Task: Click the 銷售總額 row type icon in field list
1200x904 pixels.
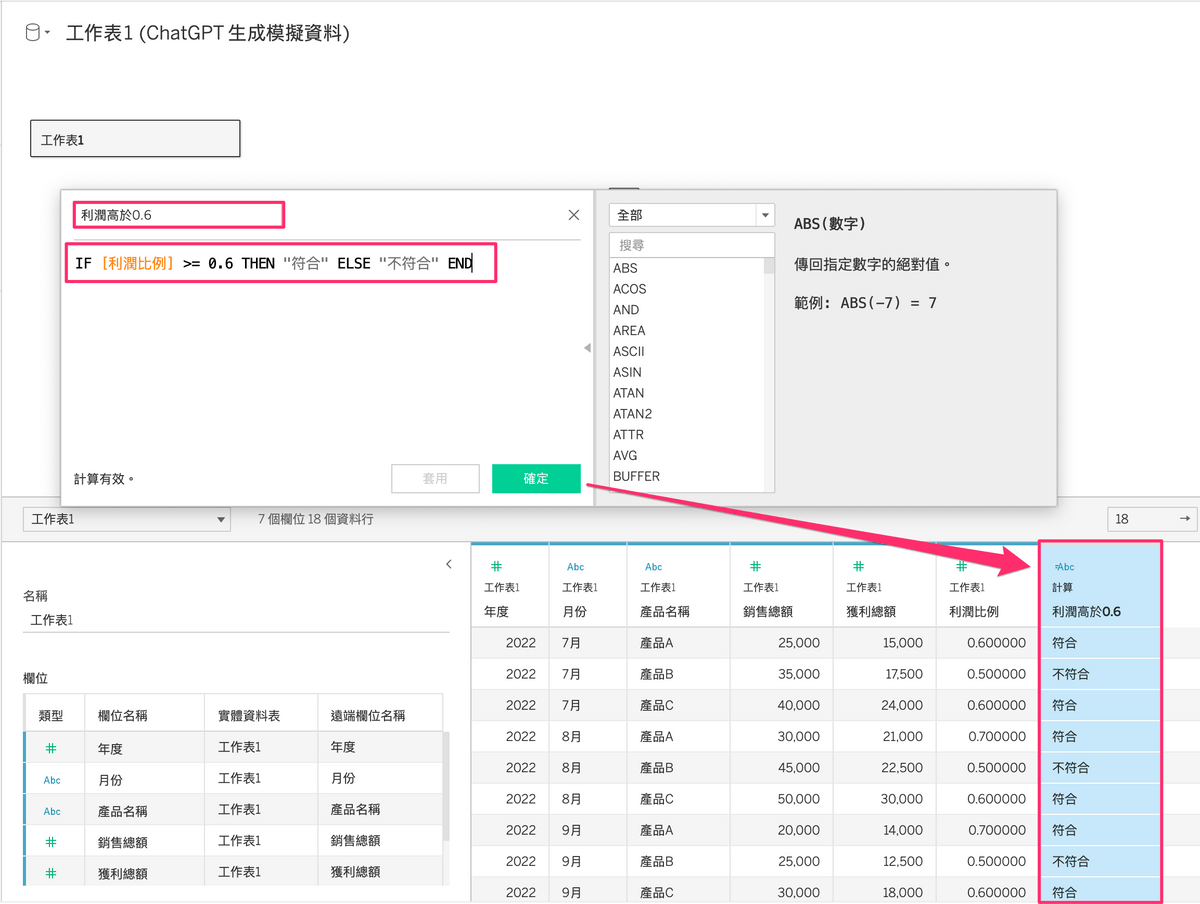Action: [51, 841]
